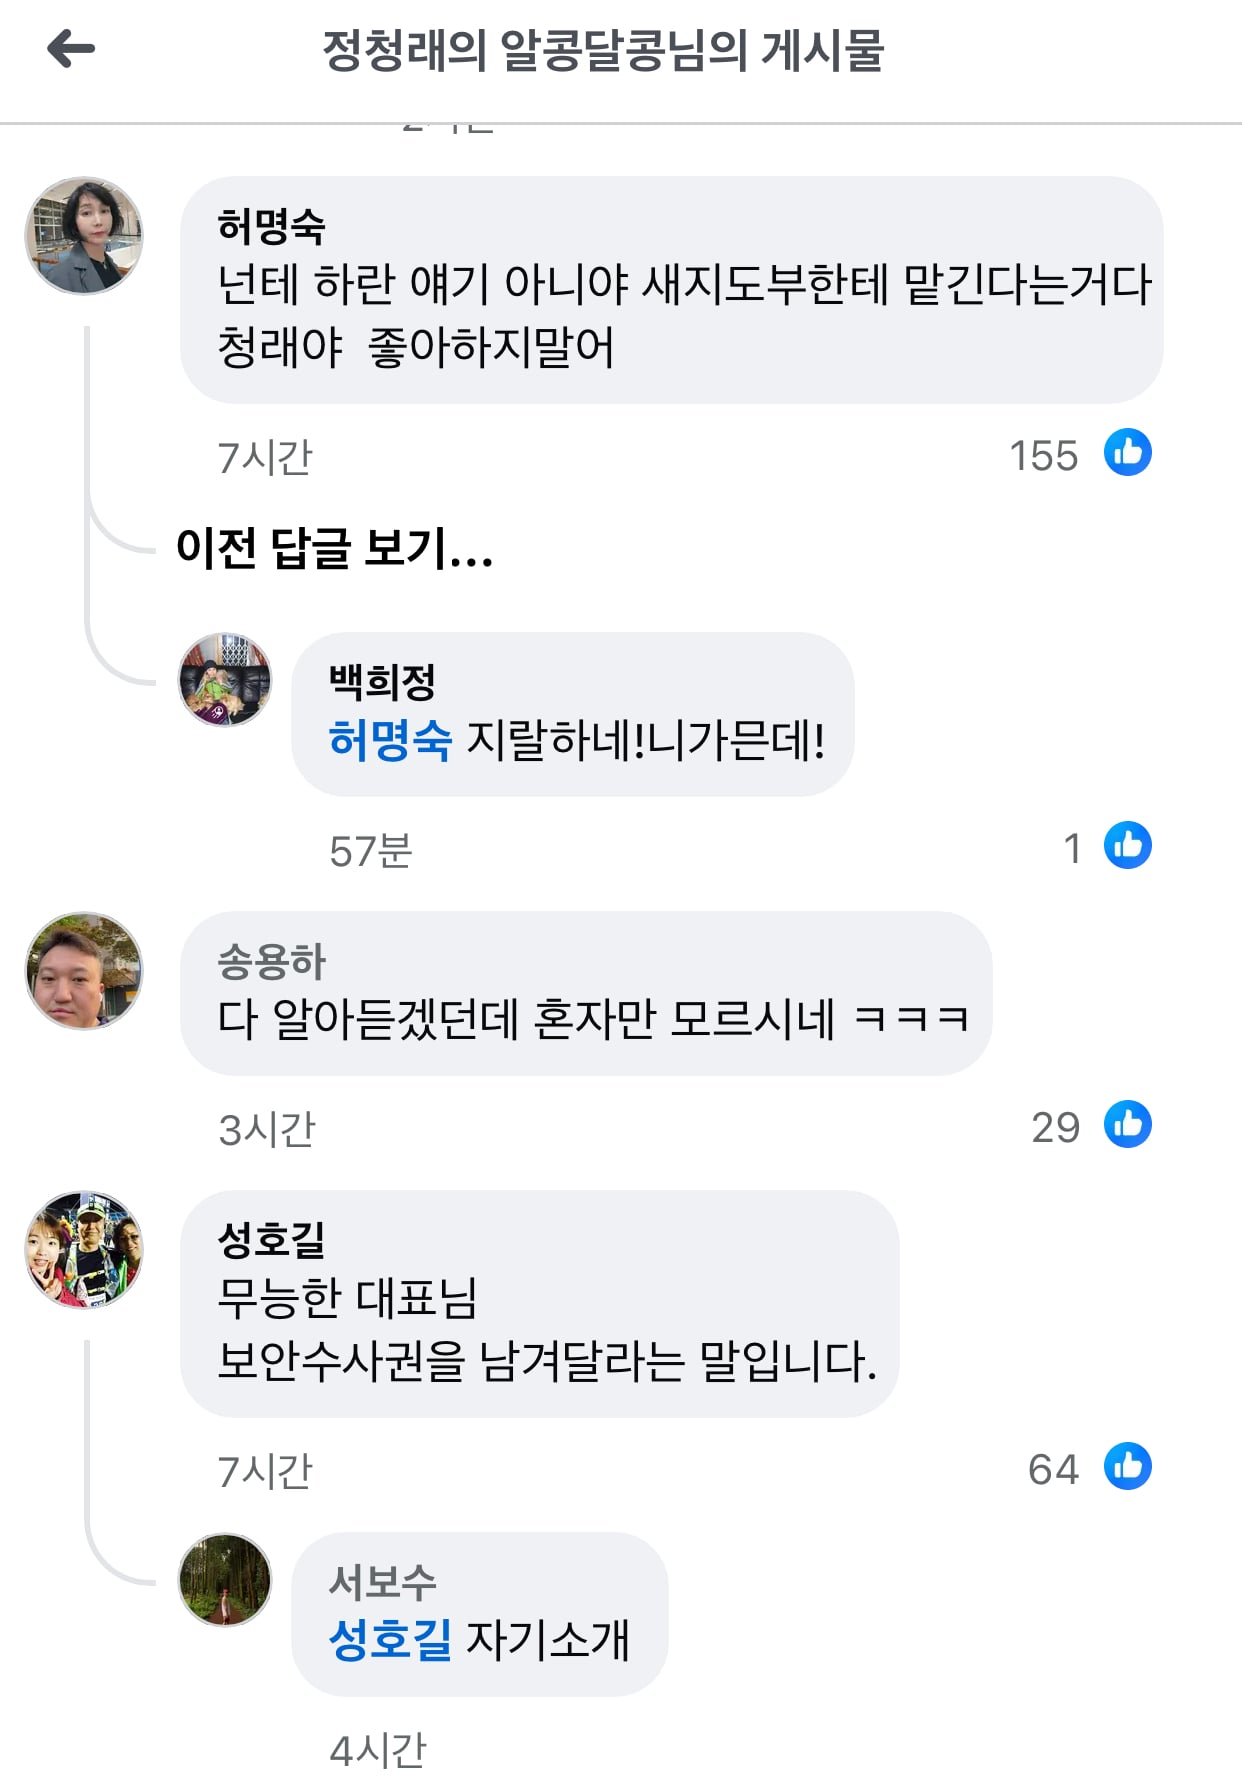The height and width of the screenshot is (1781, 1242).
Task: Open 백희정's profile picture
Action: point(225,680)
